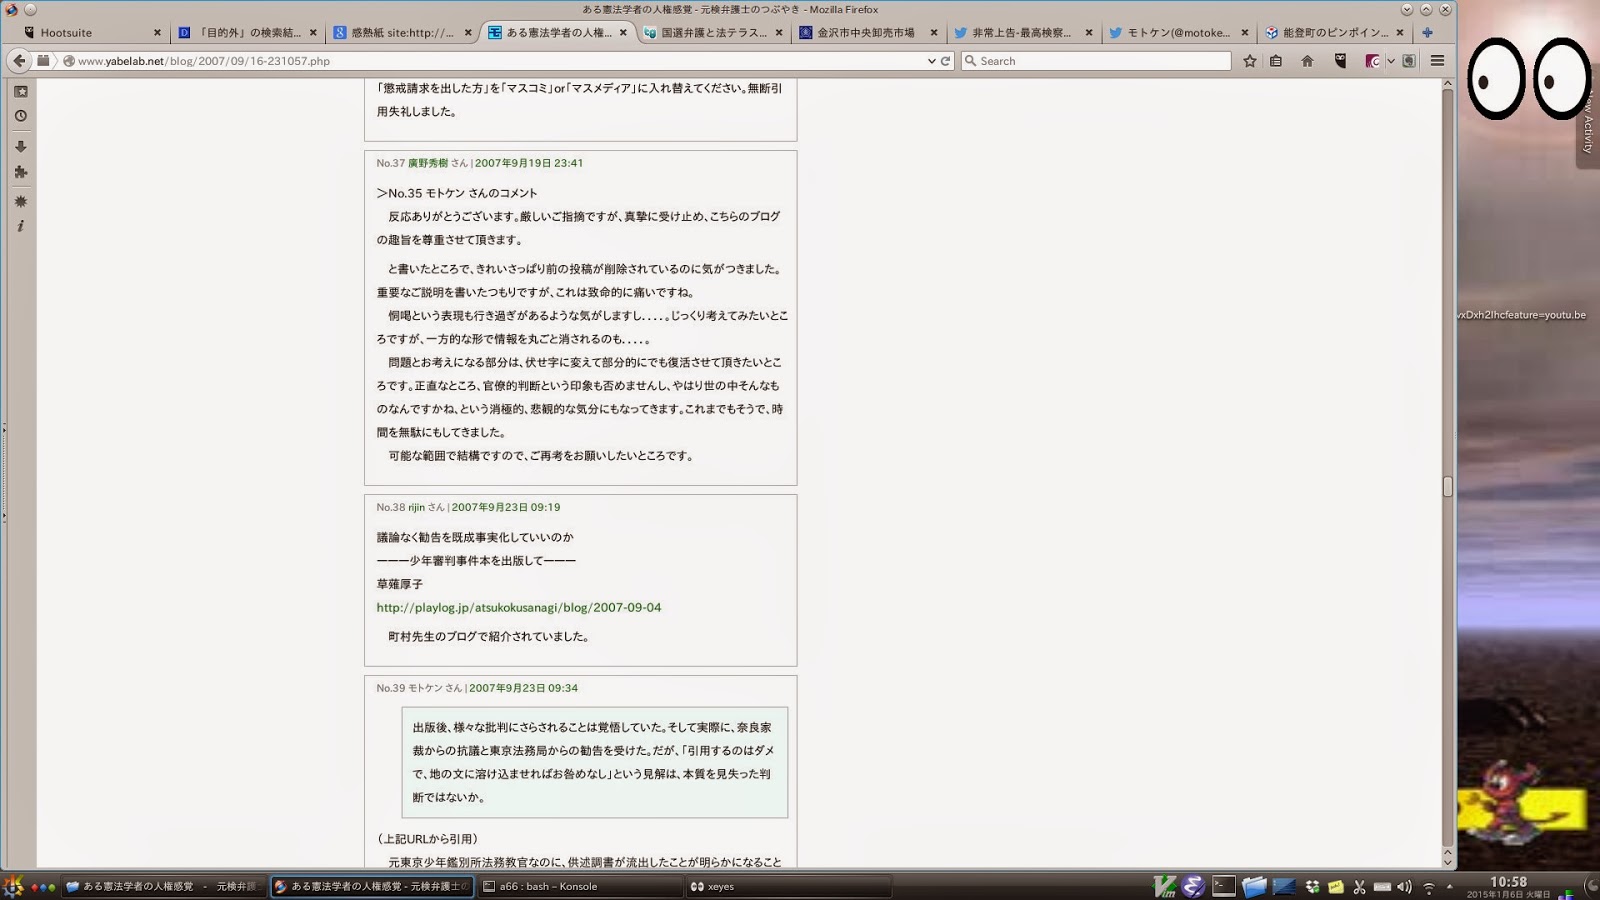Bookmark this page with the star icon
This screenshot has height=900, width=1600.
click(1250, 61)
